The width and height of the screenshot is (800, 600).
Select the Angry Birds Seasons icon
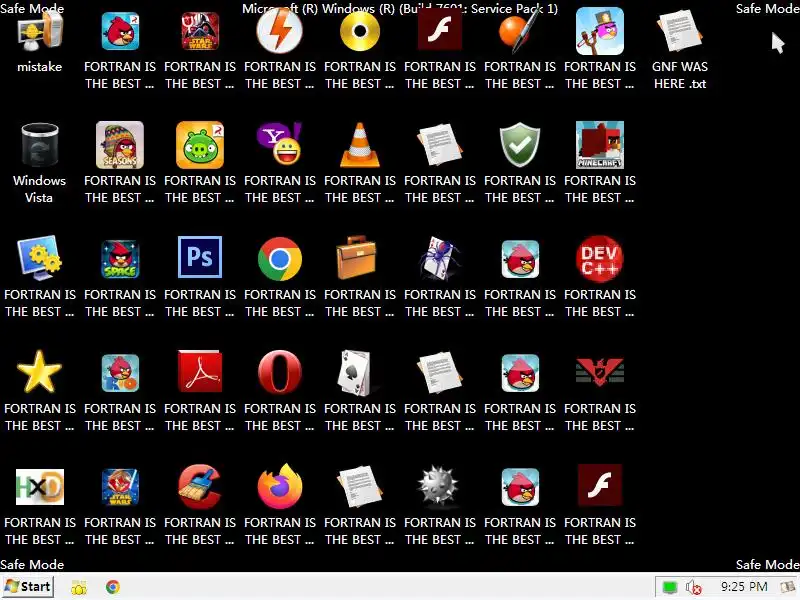[120, 145]
